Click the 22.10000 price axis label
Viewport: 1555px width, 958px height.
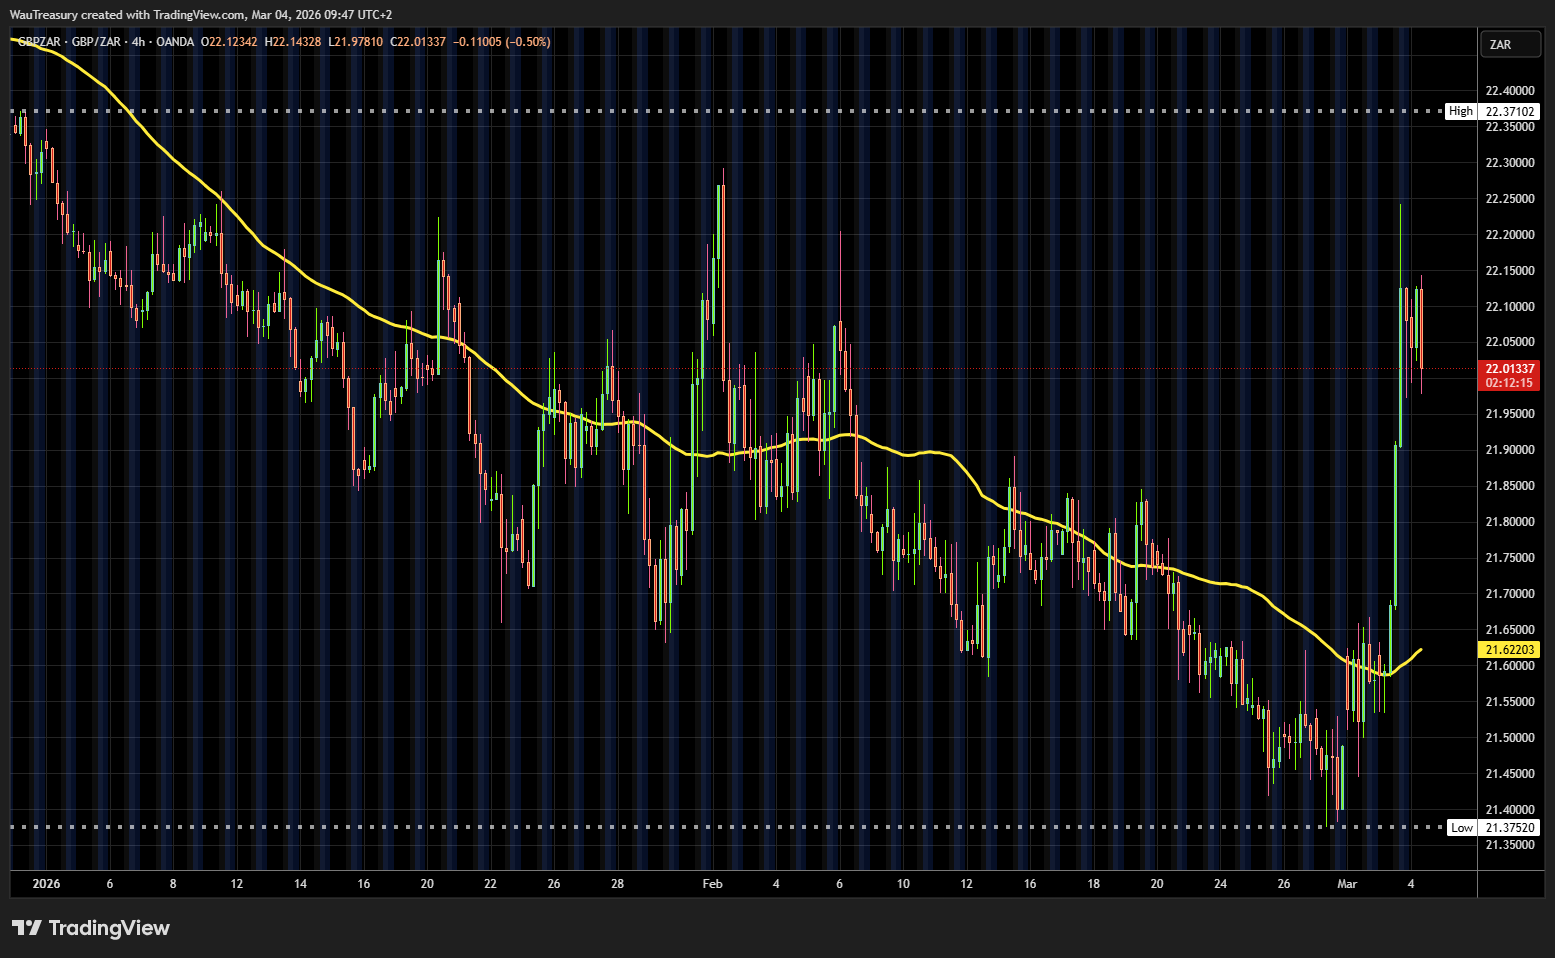click(x=1509, y=307)
